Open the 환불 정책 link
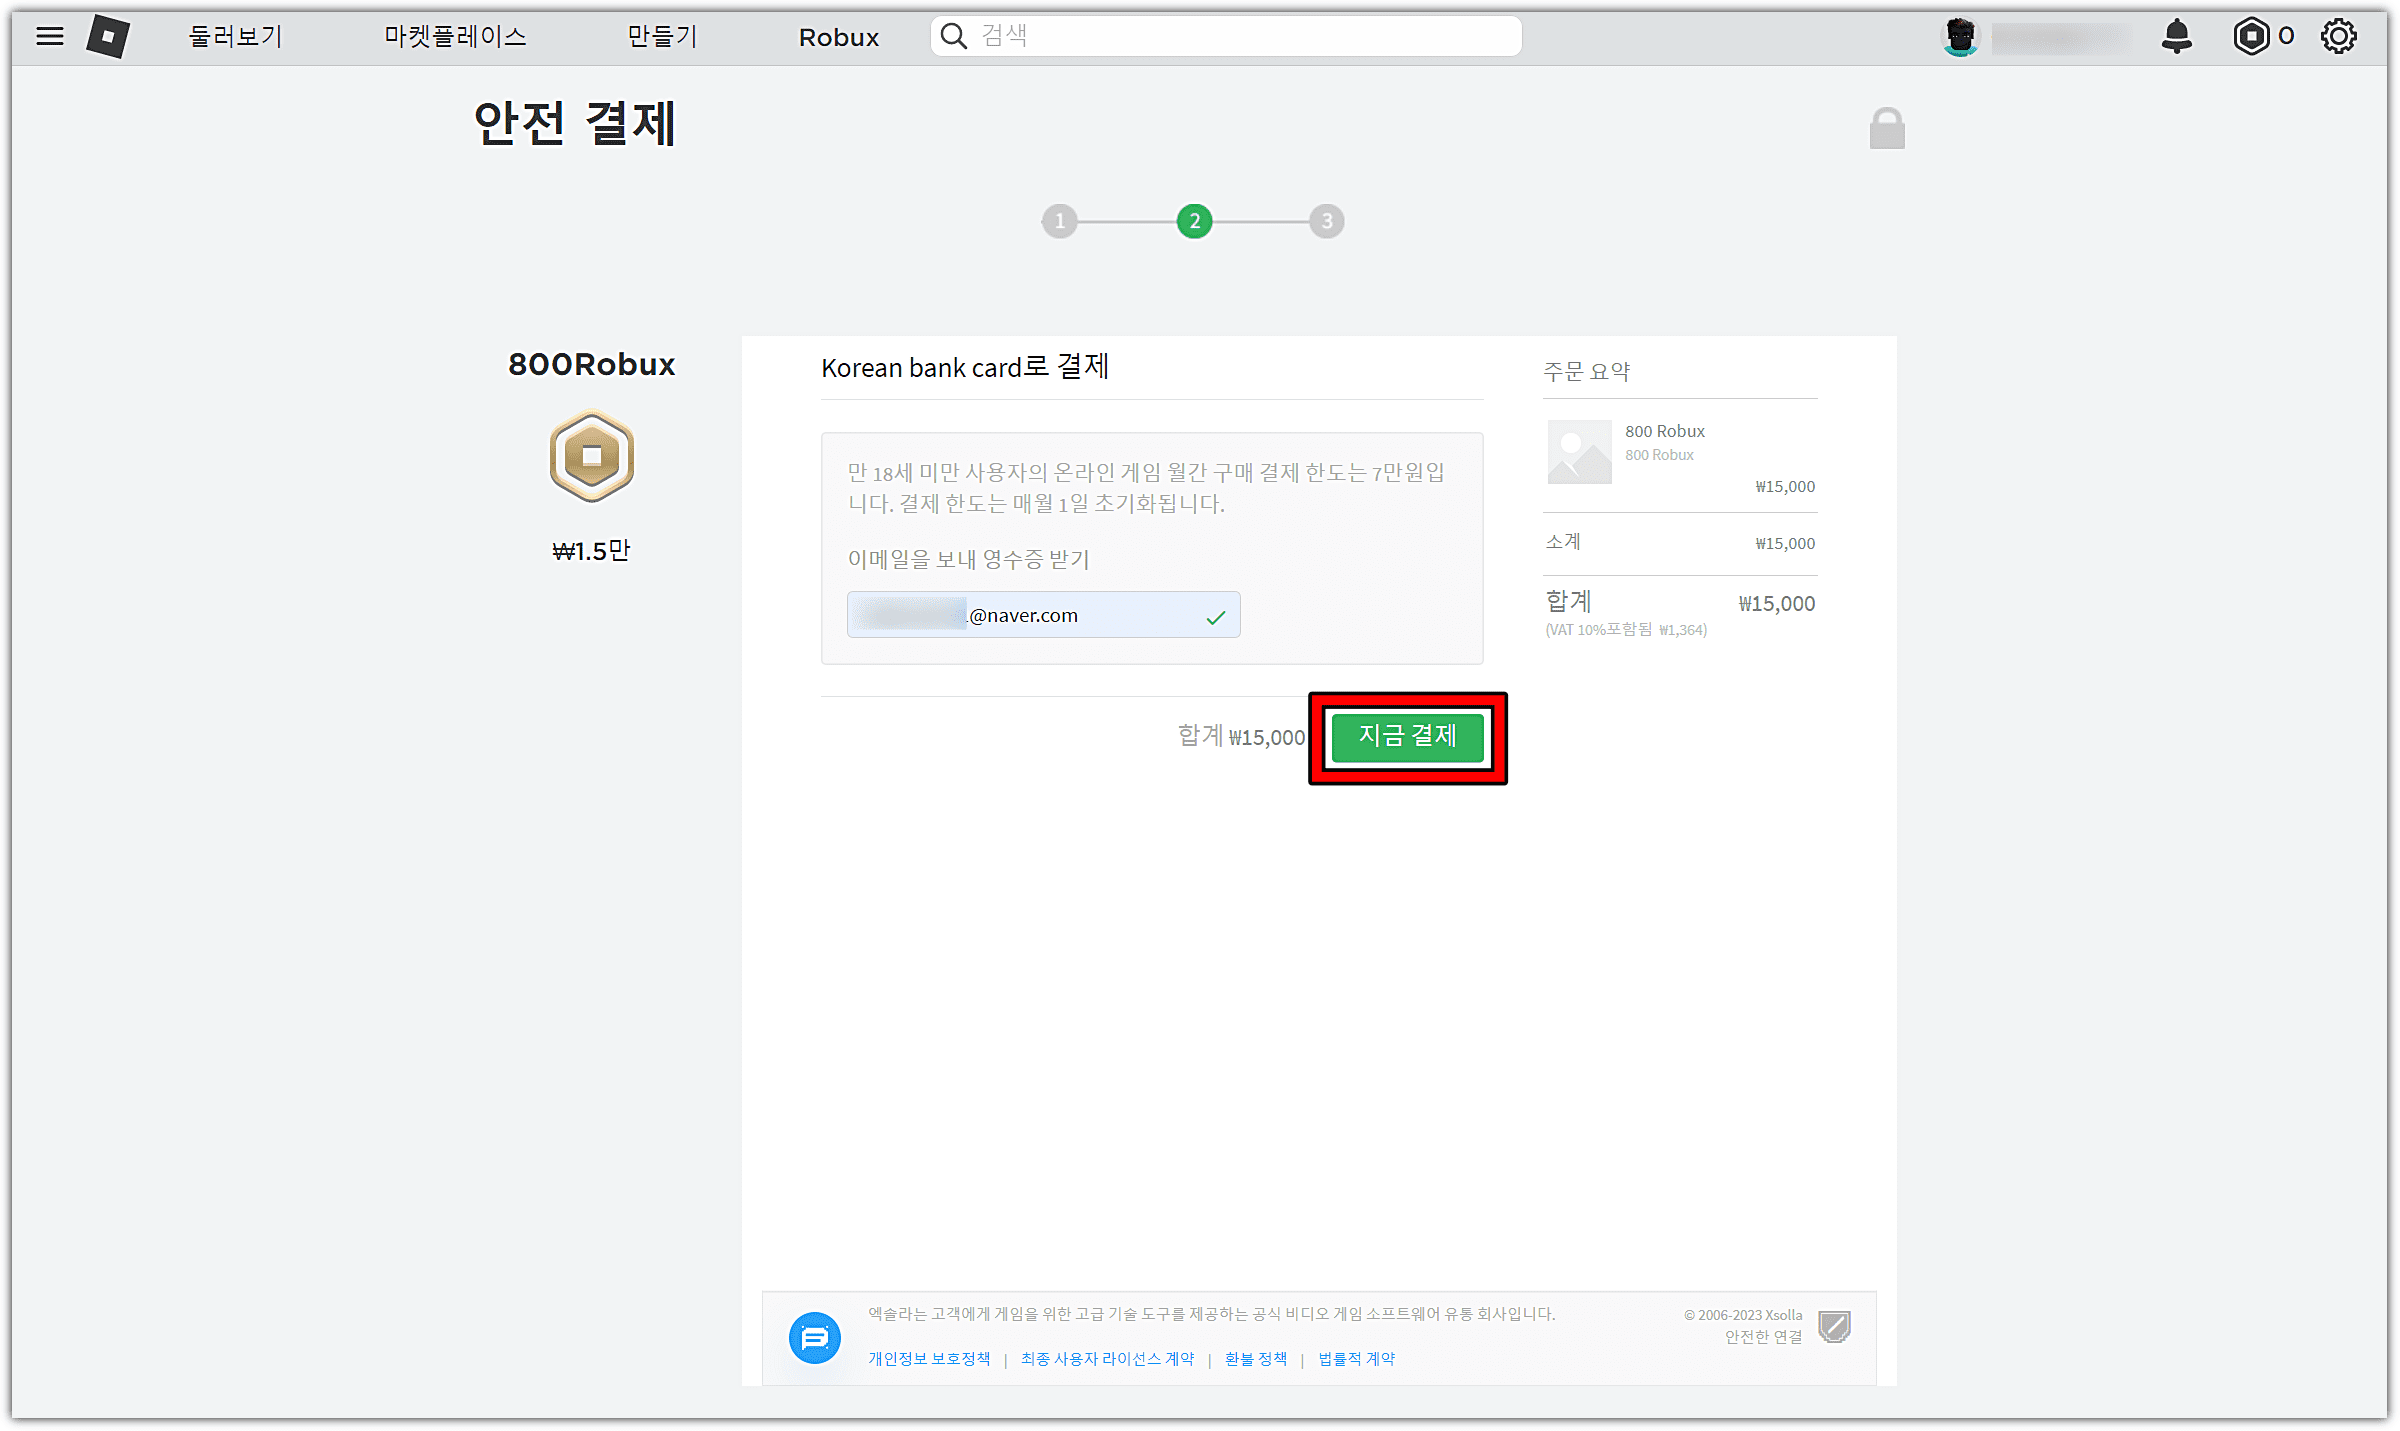This screenshot has height=1431, width=2400. pos(1255,1358)
